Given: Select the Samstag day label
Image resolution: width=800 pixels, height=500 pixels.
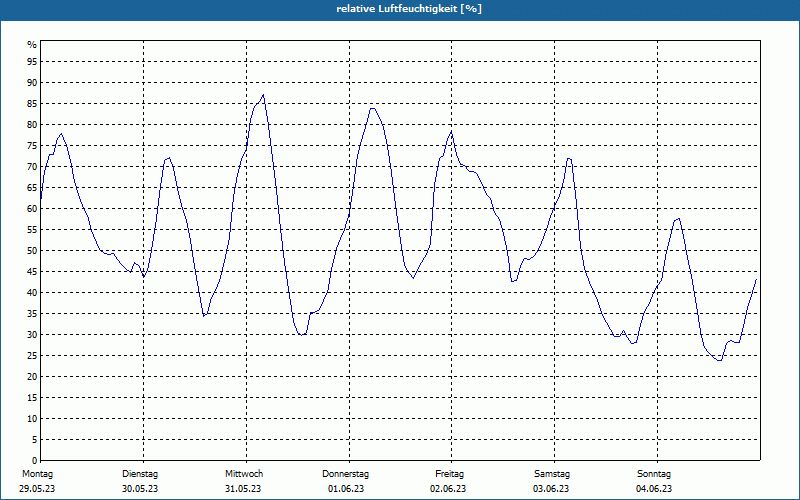Looking at the screenshot, I should coord(552,474).
